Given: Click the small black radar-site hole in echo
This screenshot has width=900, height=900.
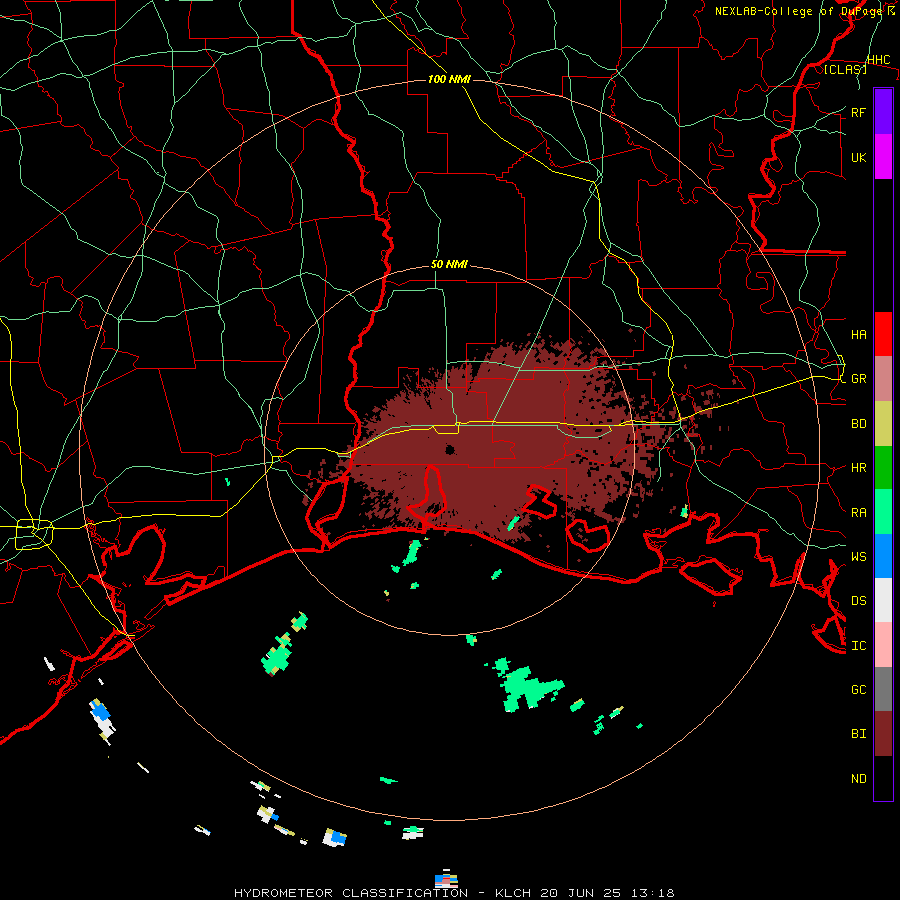Looking at the screenshot, I should [x=450, y=449].
